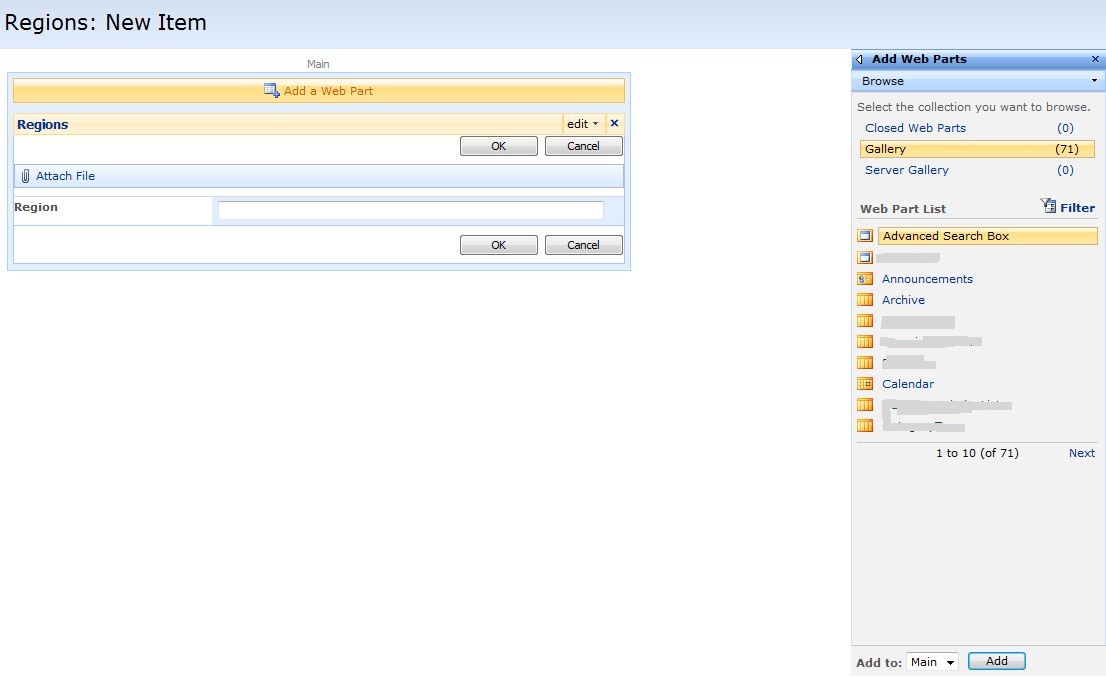This screenshot has width=1106, height=677.
Task: Open the Add to zone dropdown showing Main
Action: point(931,661)
